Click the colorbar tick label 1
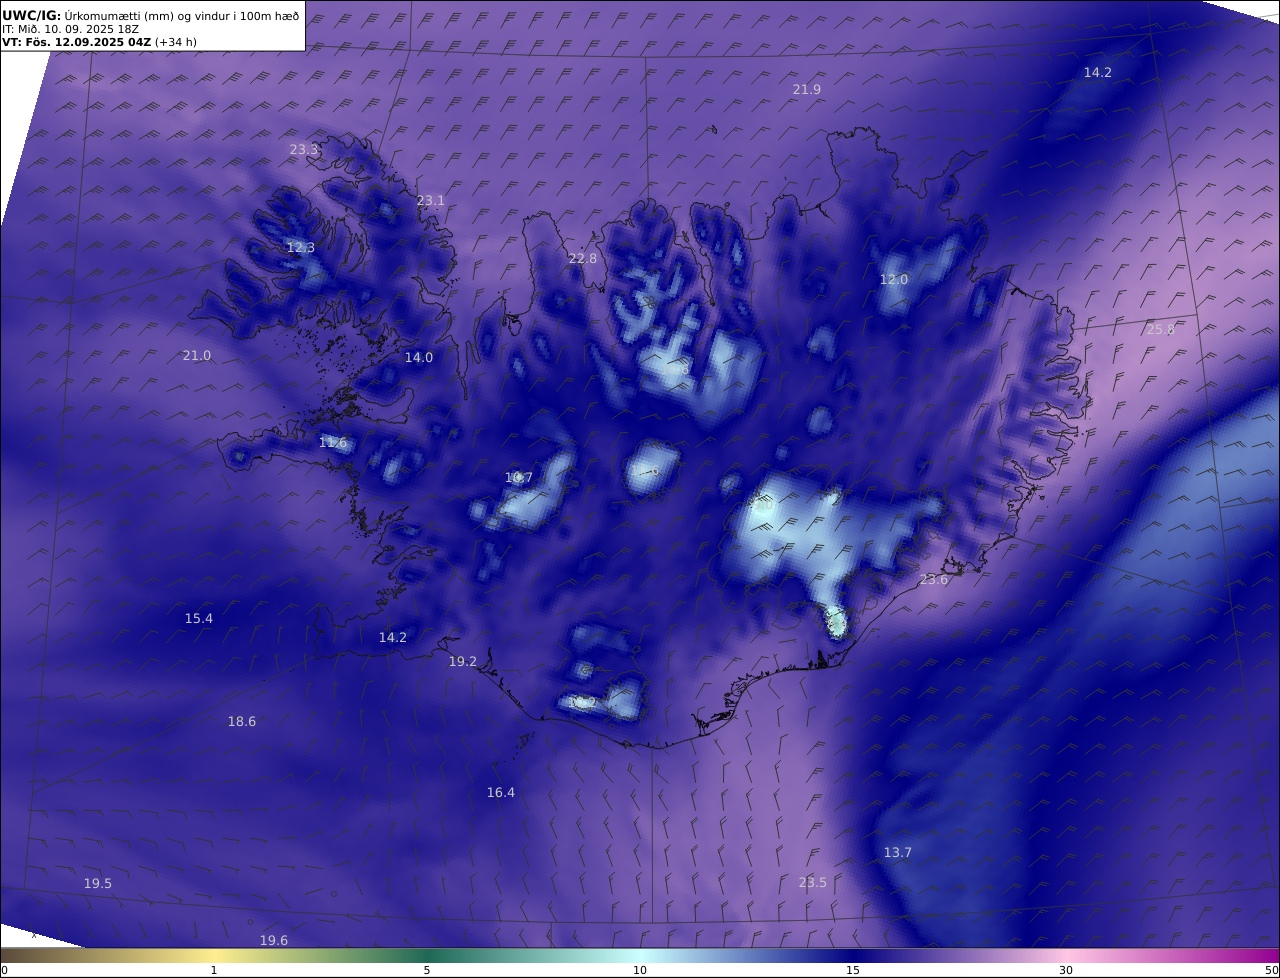 point(214,971)
